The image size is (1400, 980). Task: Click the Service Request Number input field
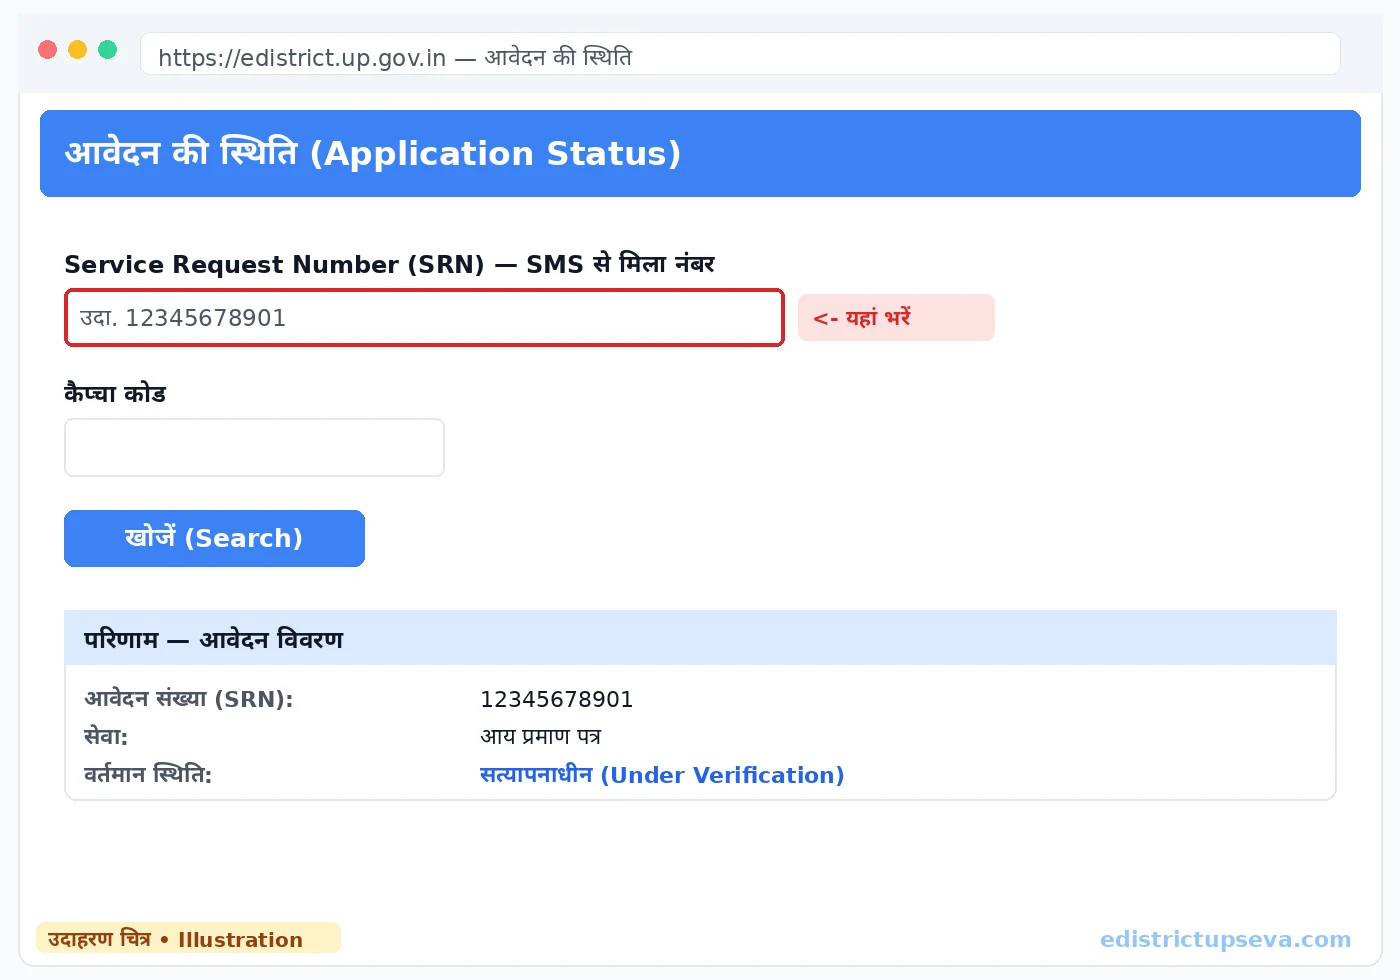pyautogui.click(x=424, y=318)
